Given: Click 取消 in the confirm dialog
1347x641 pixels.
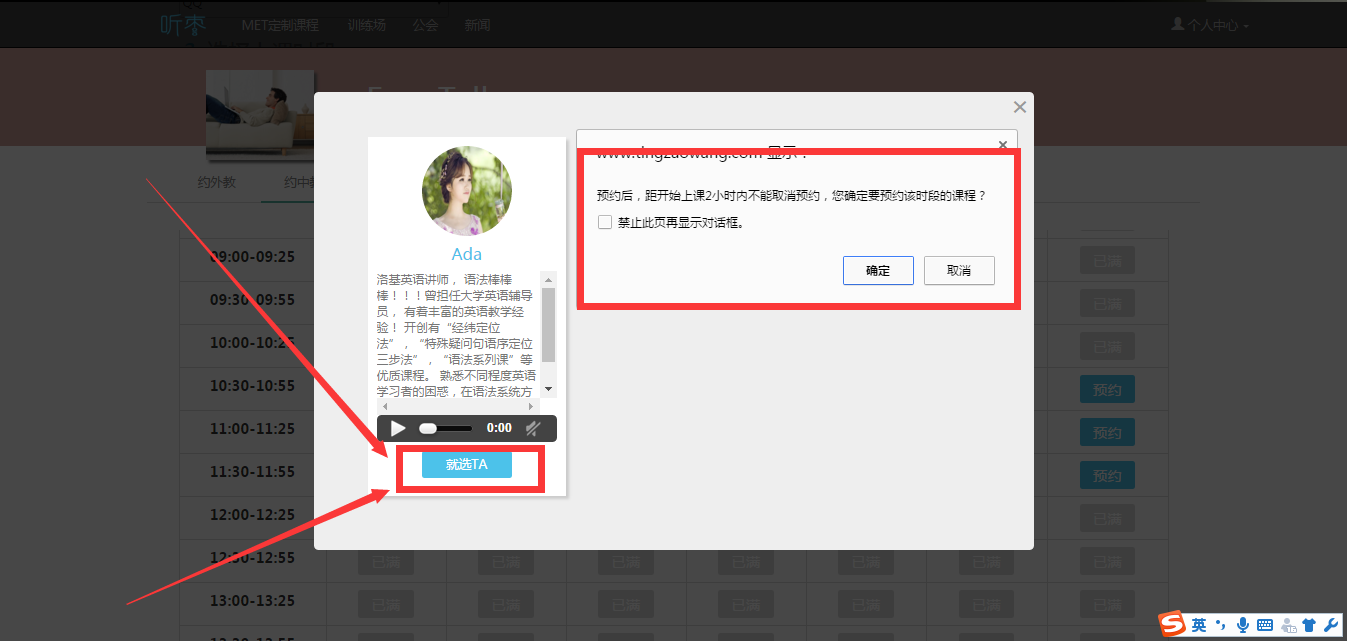Looking at the screenshot, I should [959, 271].
